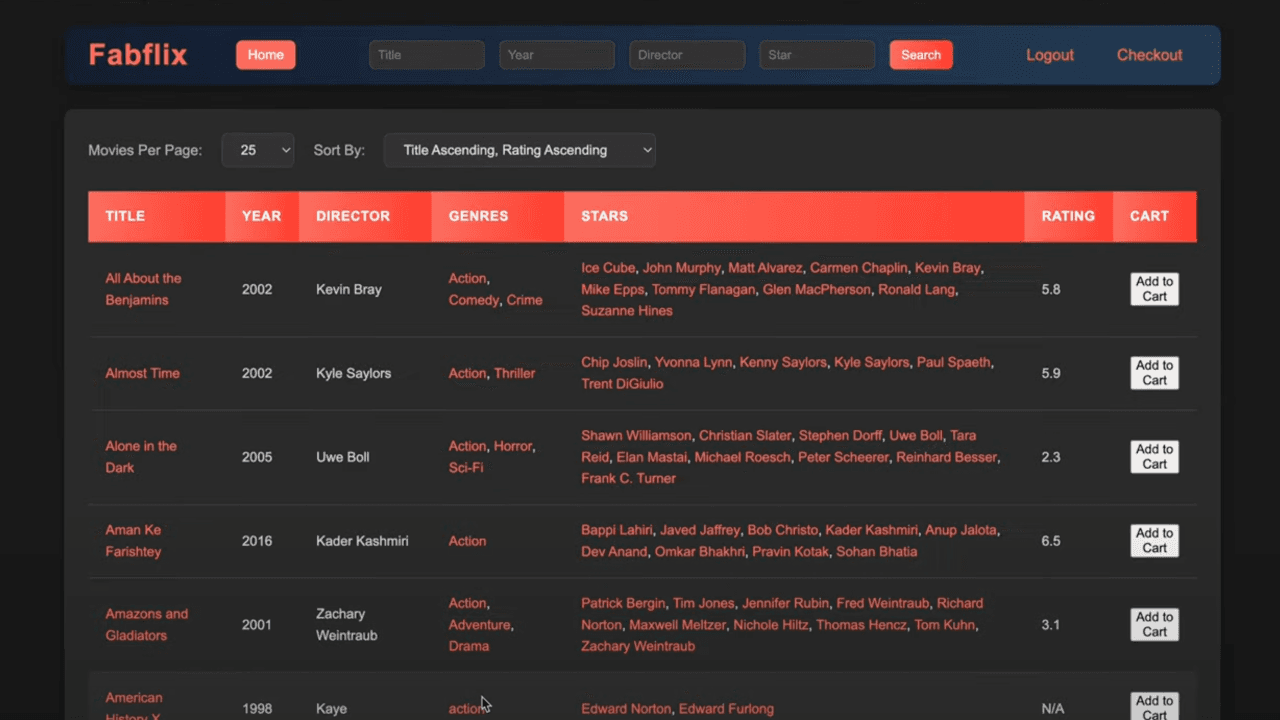Add 'All About the Benjamins' to cart

point(1154,289)
